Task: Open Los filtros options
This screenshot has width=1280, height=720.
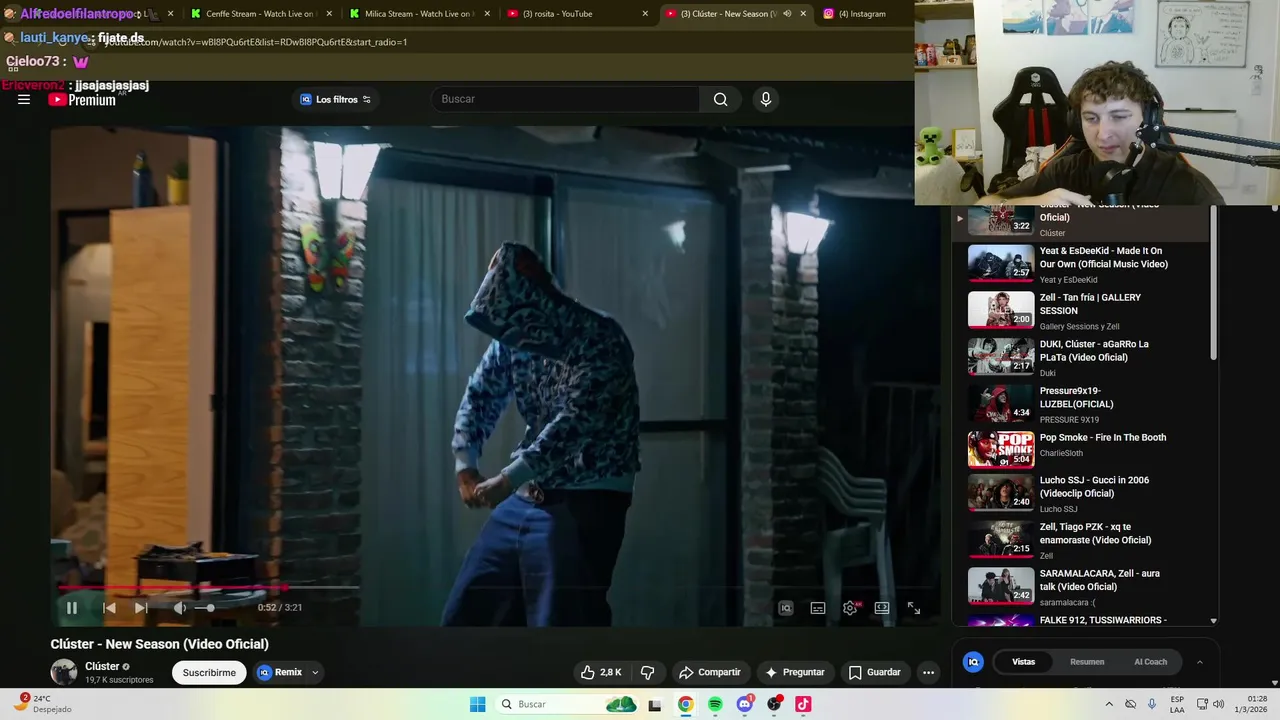Action: (335, 99)
